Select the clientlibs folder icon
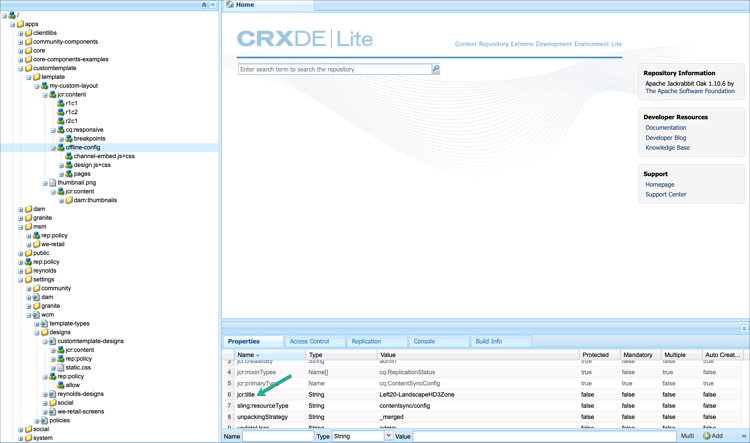Screen dimensions: 750x443 29,33
